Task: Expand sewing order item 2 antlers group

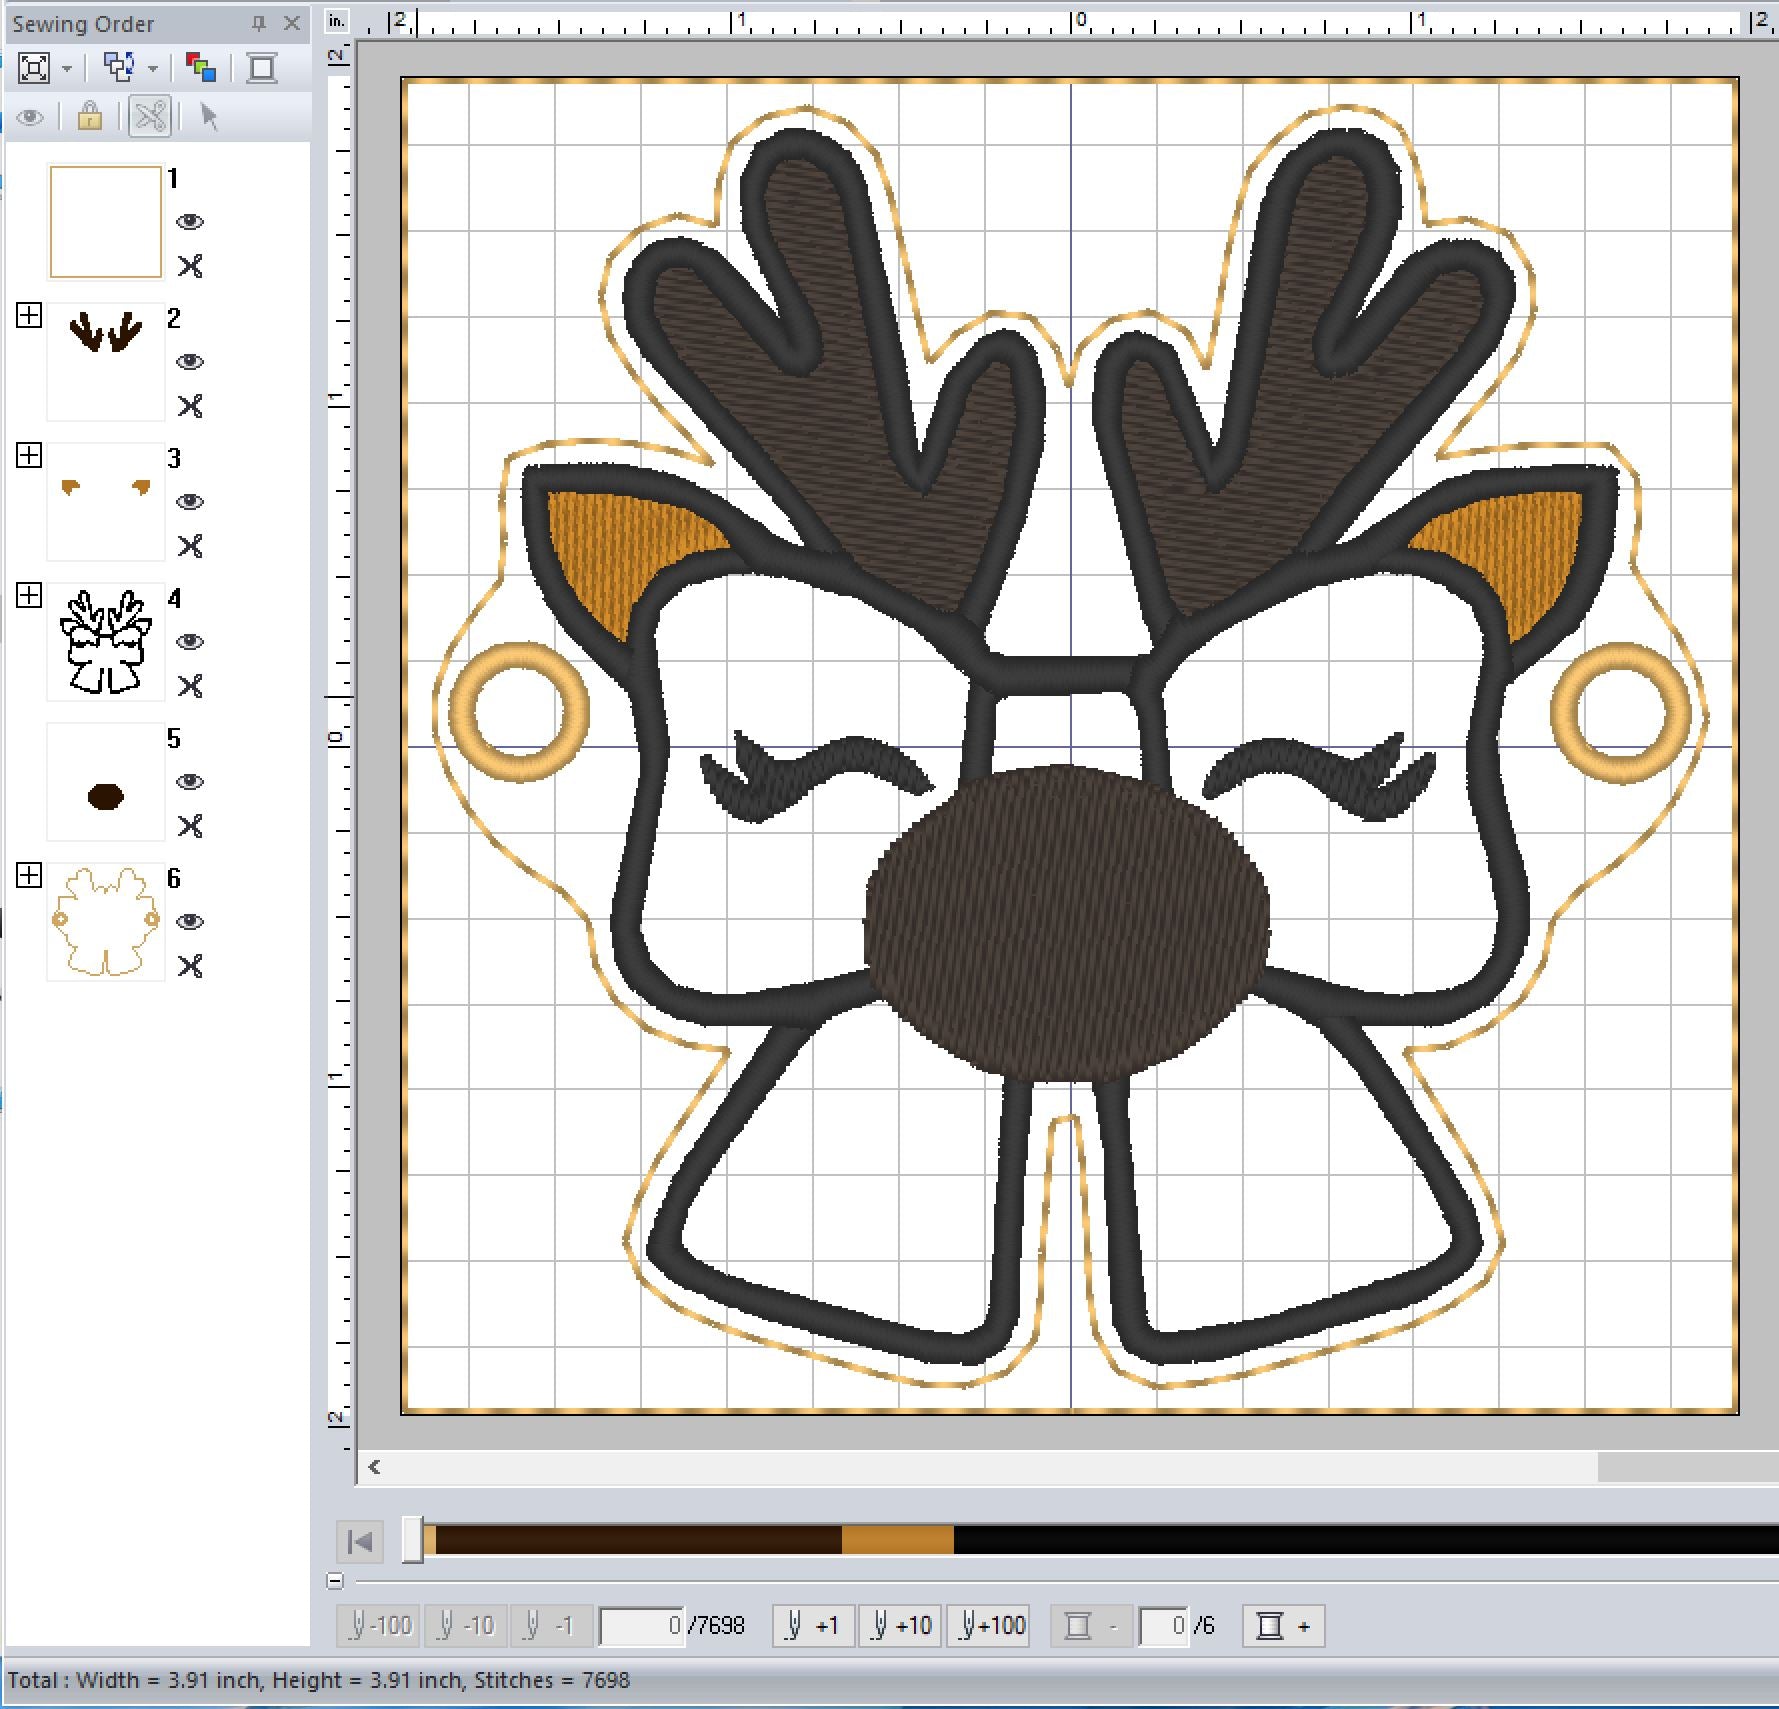Action: 29,316
